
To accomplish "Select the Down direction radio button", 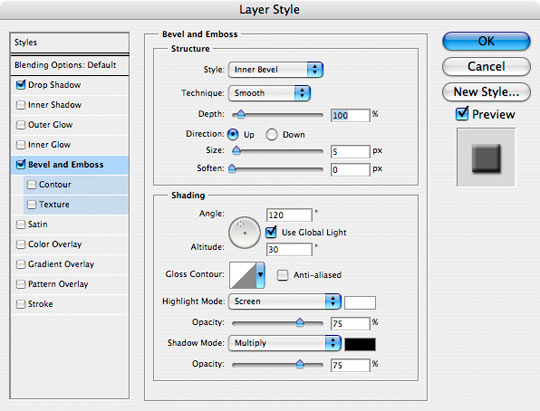I will point(271,135).
